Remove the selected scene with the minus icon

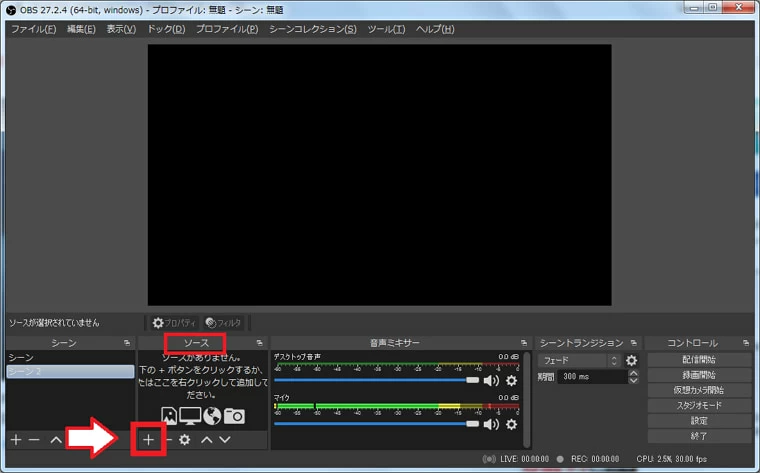(x=34, y=439)
